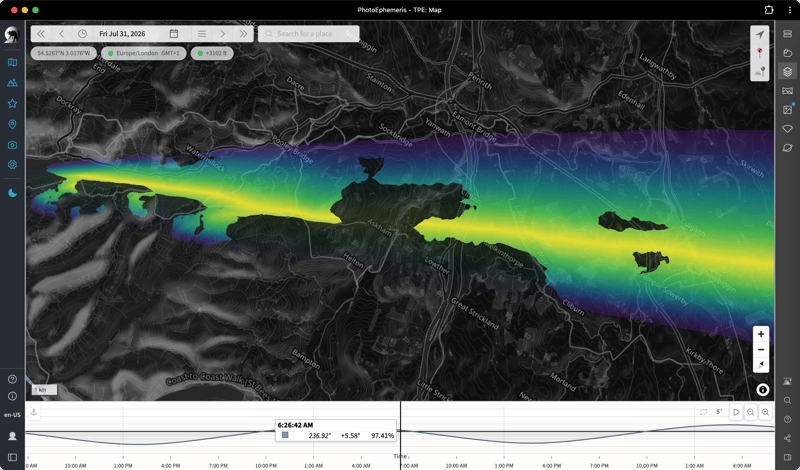800x470 pixels.
Task: Open the stacked panels icon in right sidebar
Action: tap(787, 34)
